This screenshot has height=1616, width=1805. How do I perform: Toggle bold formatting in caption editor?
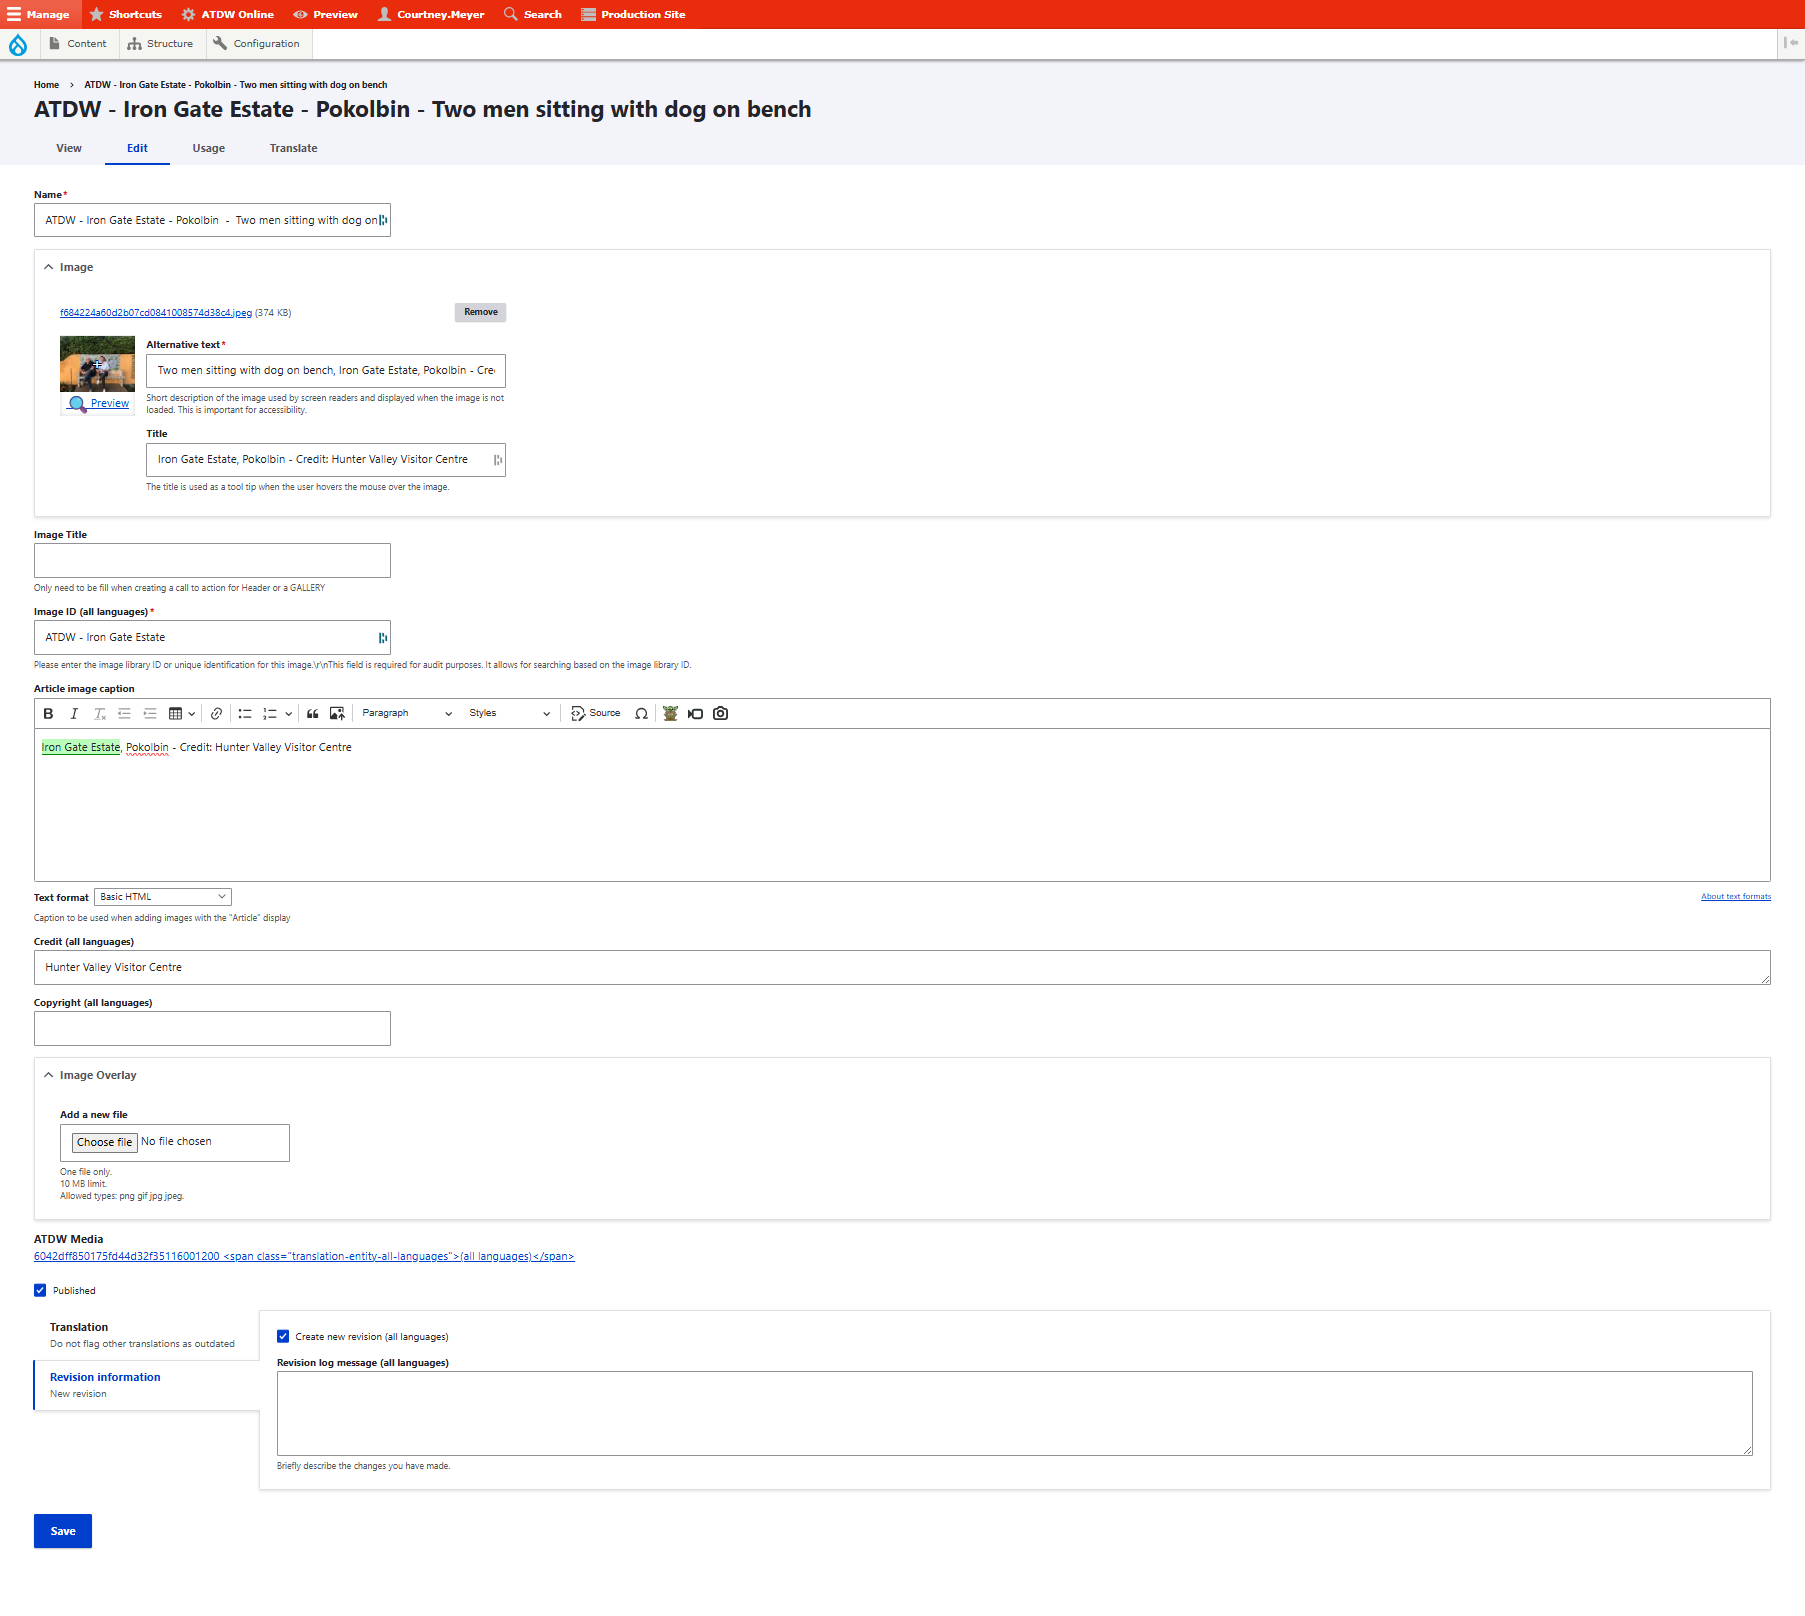coord(48,714)
